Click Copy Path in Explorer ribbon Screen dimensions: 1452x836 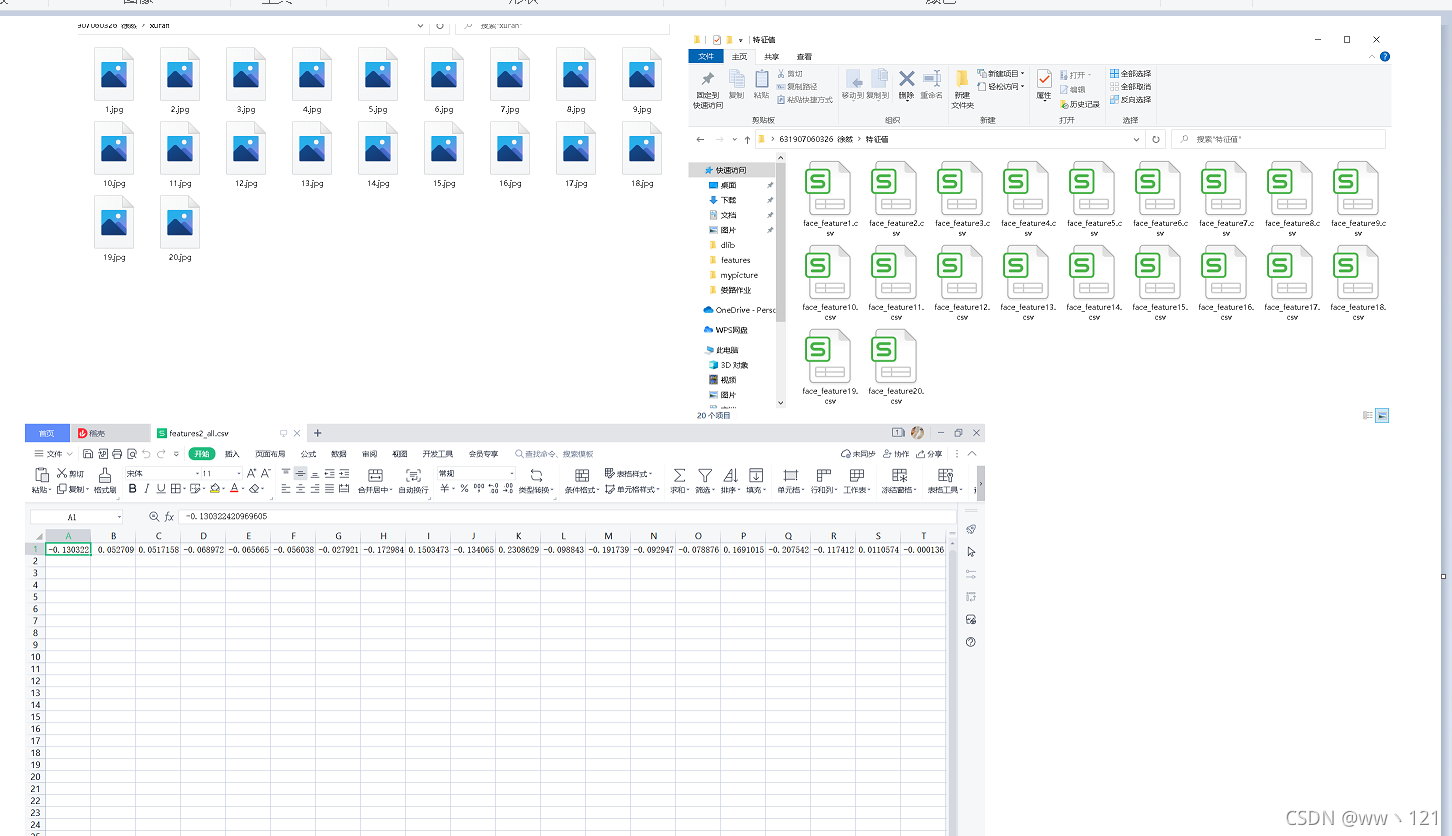pos(797,87)
